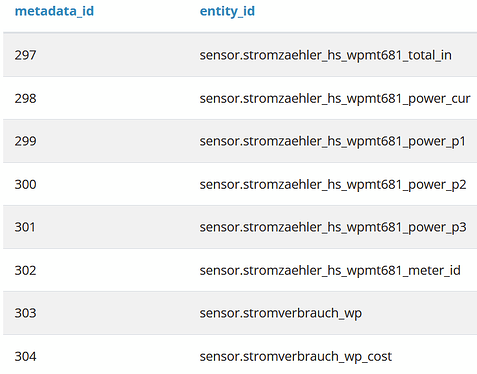Select the table row with id 301
Screen dimensions: 477x374
pyautogui.click(x=240, y=227)
